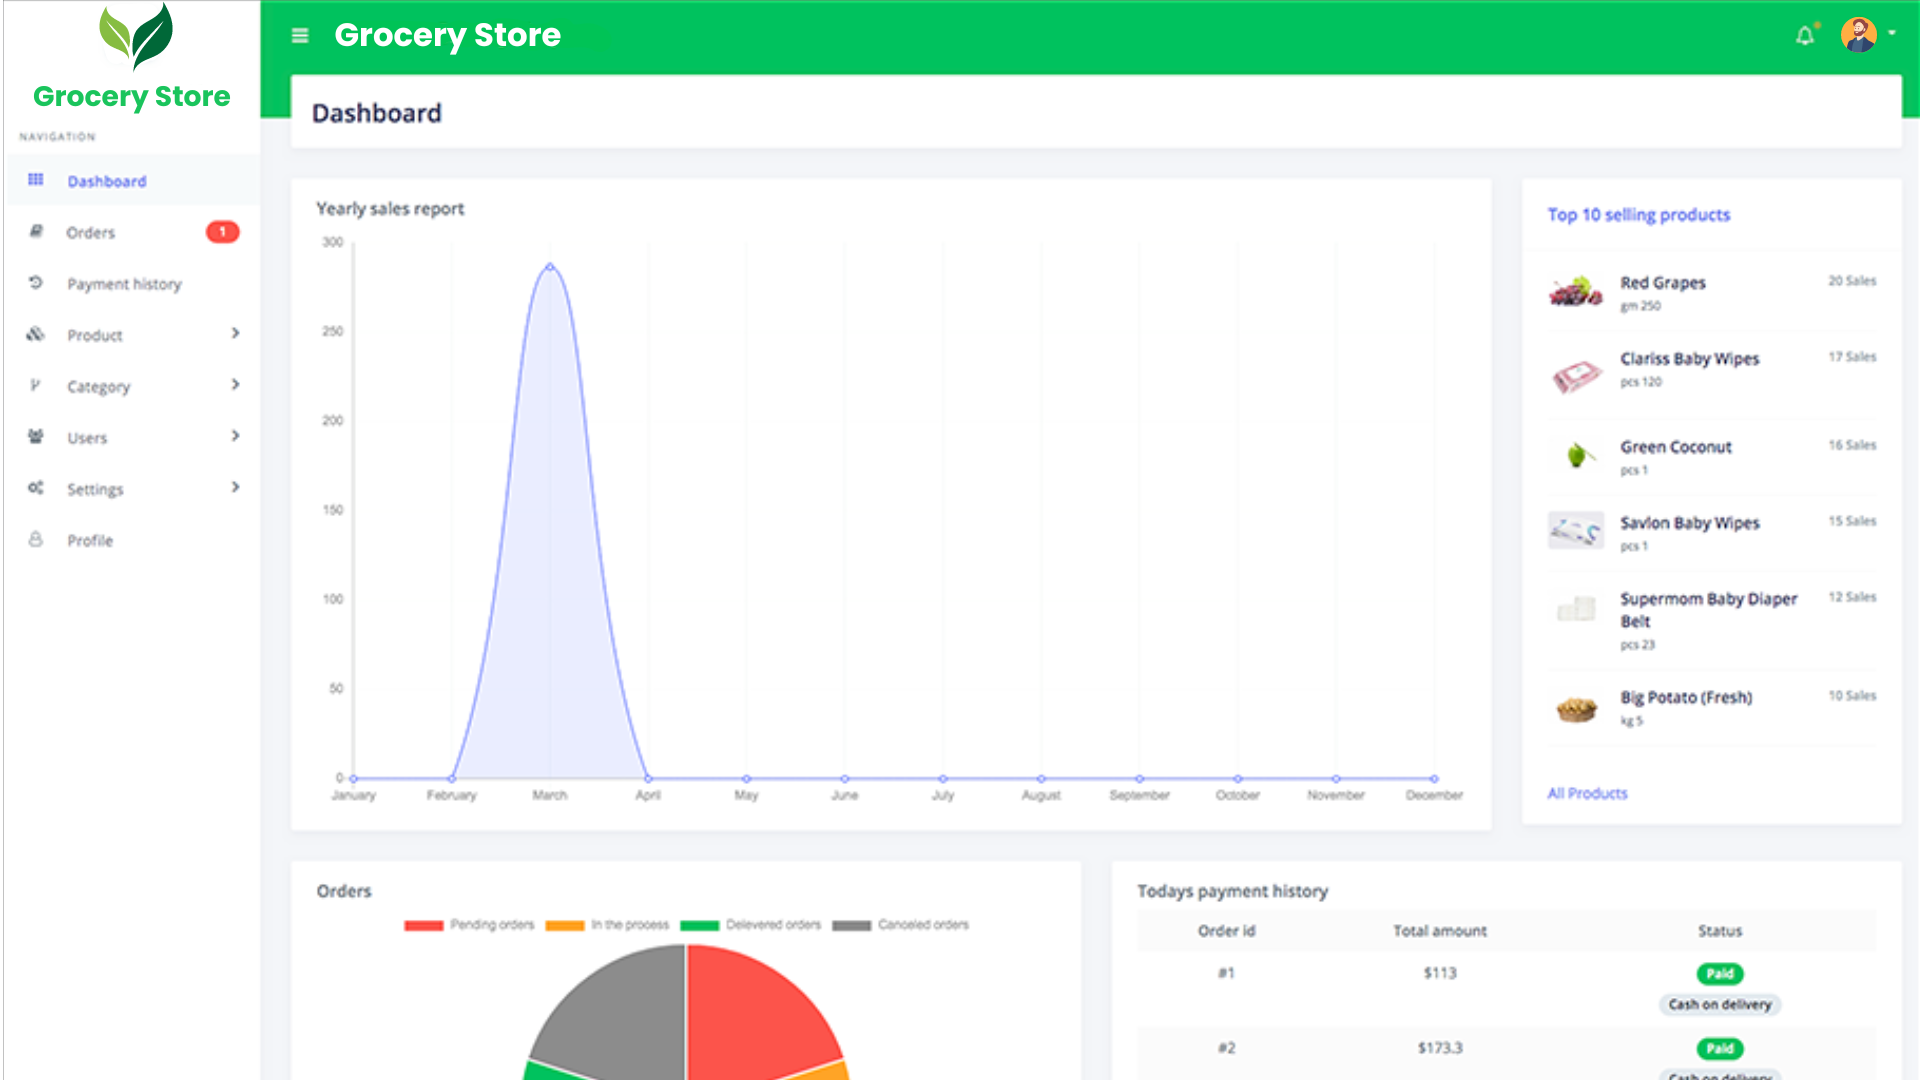This screenshot has width=1920, height=1080.
Task: Select the $173.3 amount cell
Action: 1440,1048
